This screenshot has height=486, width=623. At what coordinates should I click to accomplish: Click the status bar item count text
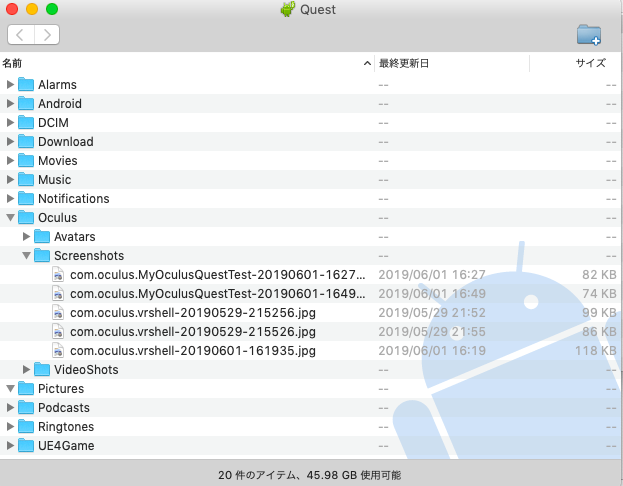(310, 475)
